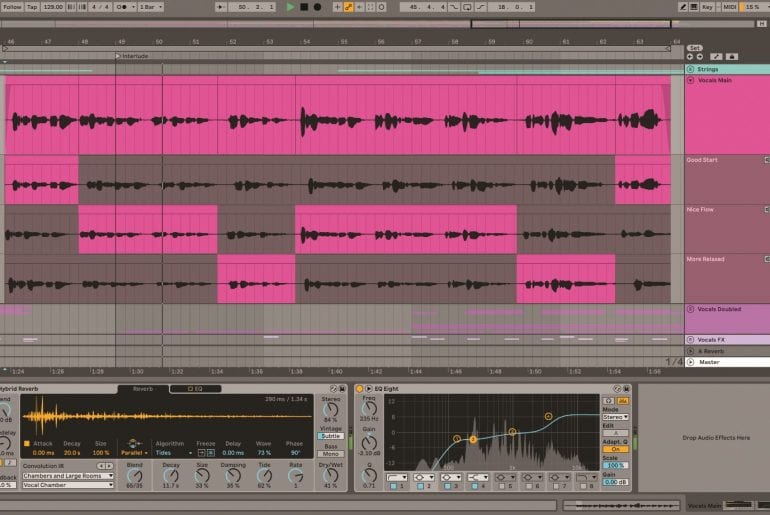Open the Chambers and Large Rooms dropdown
This screenshot has width=770, height=515.
[x=68, y=476]
